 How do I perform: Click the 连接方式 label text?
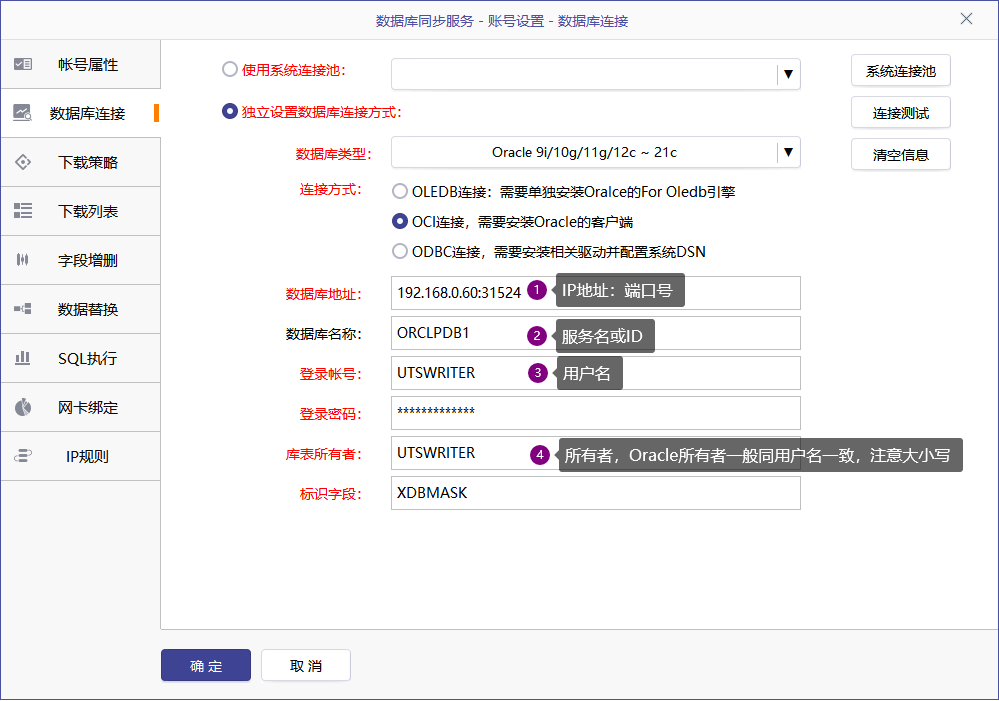(331, 189)
